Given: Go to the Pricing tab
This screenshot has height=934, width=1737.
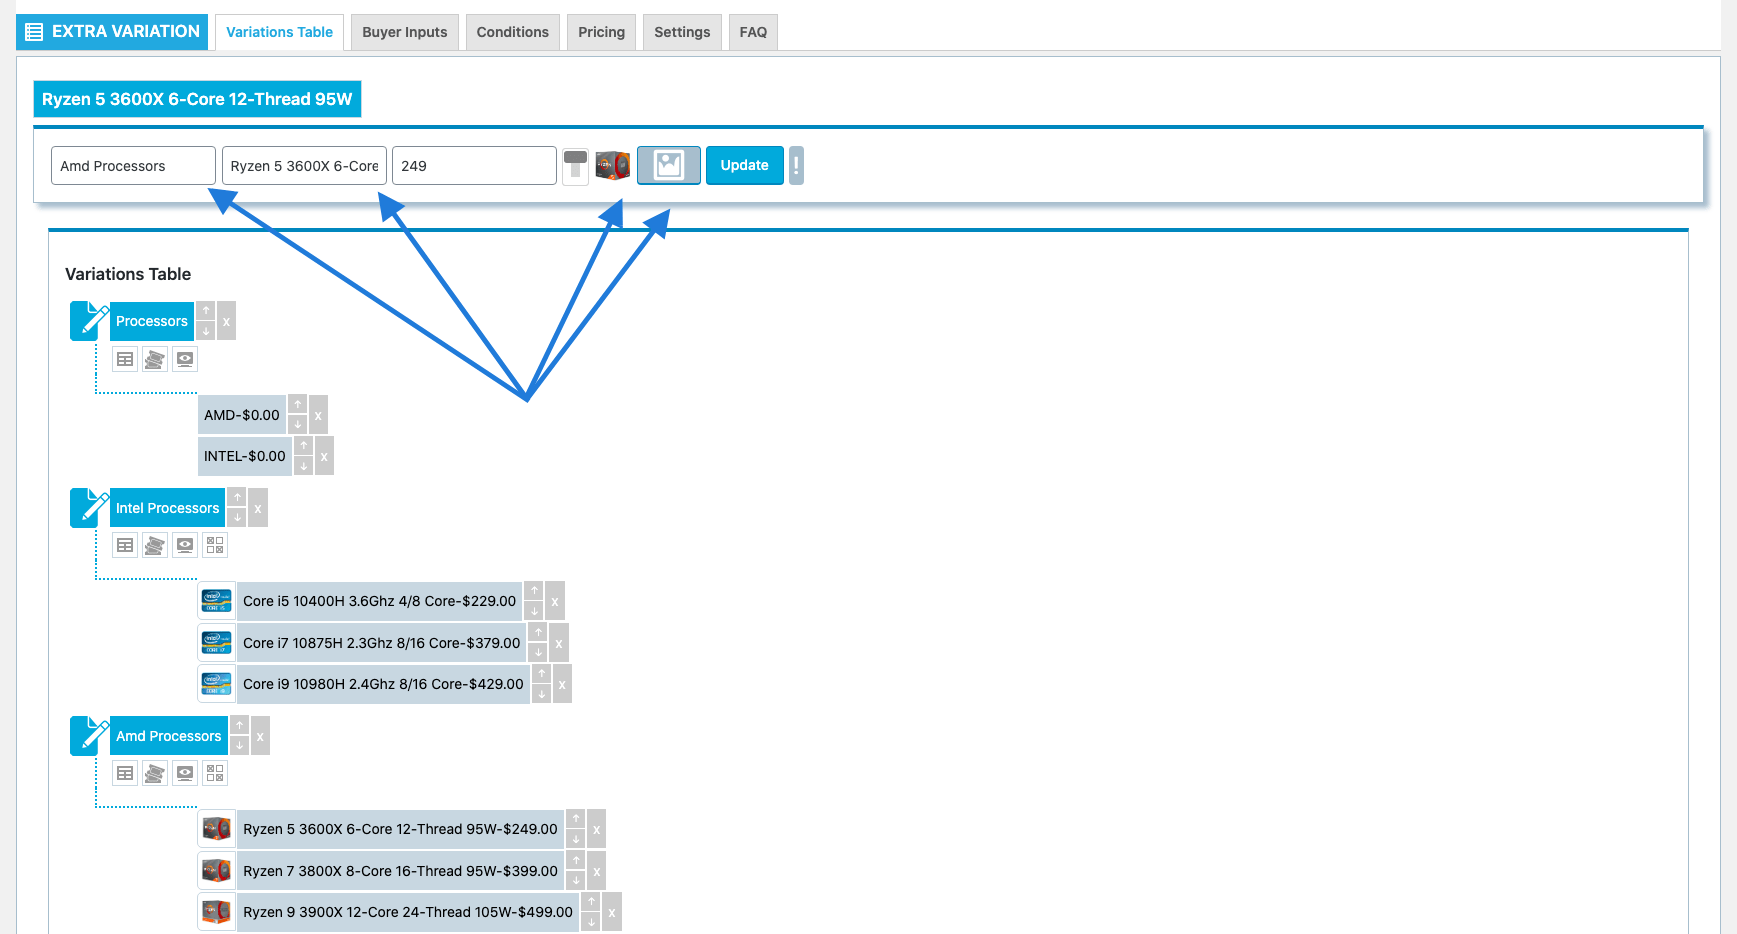Looking at the screenshot, I should click(601, 32).
